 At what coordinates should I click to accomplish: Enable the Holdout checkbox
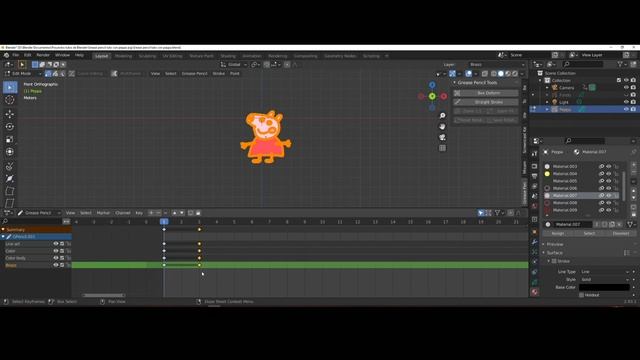pos(581,295)
